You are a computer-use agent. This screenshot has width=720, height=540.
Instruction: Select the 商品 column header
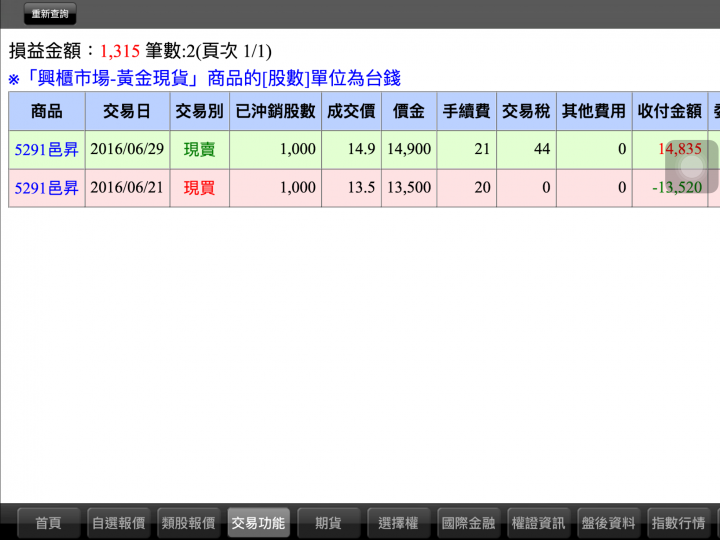pyautogui.click(x=47, y=111)
